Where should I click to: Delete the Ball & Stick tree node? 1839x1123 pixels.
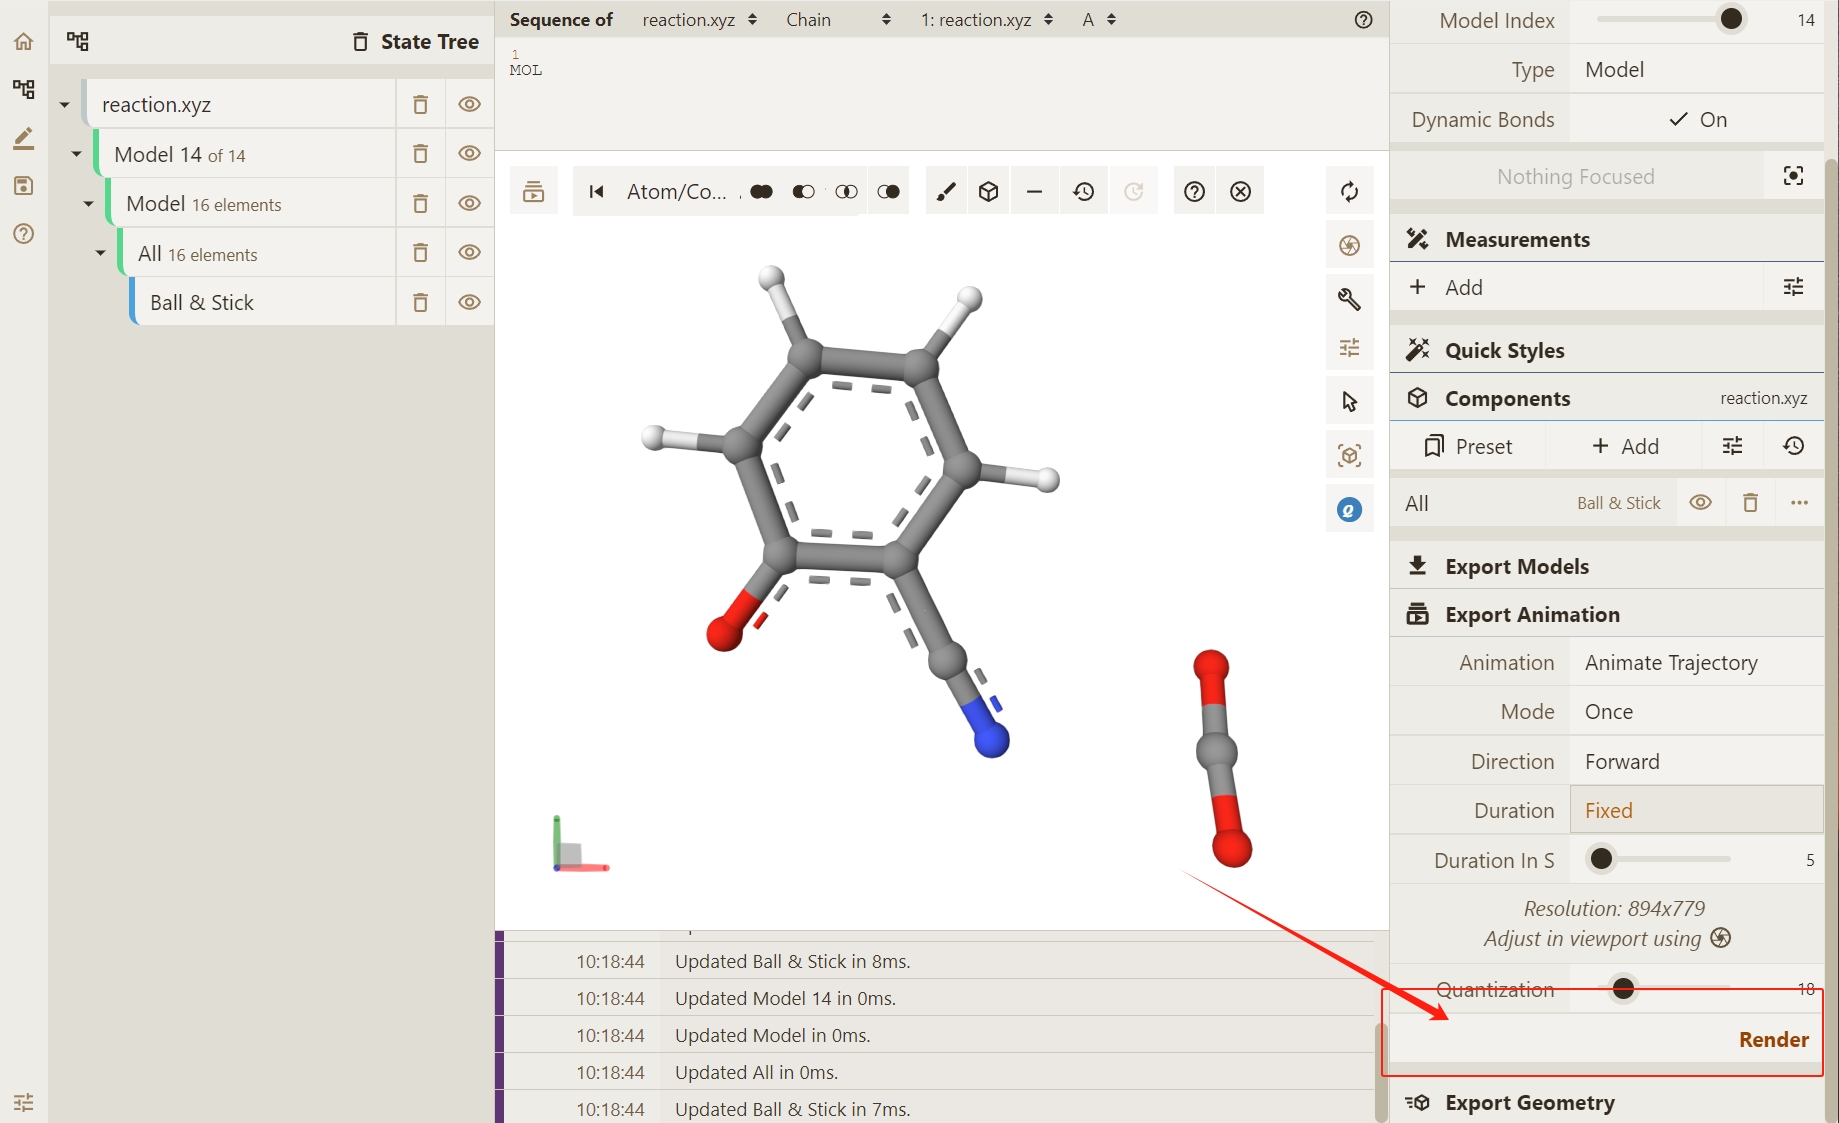click(x=420, y=302)
